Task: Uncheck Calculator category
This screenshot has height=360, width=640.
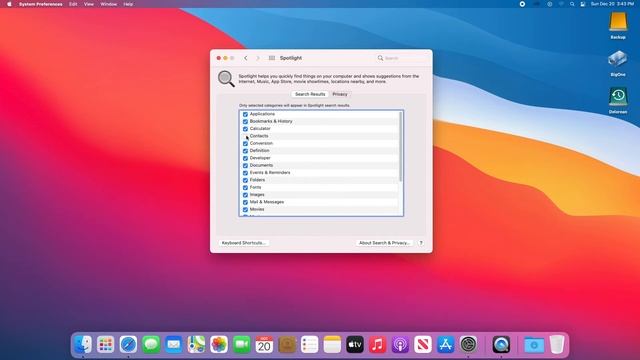Action: click(245, 129)
